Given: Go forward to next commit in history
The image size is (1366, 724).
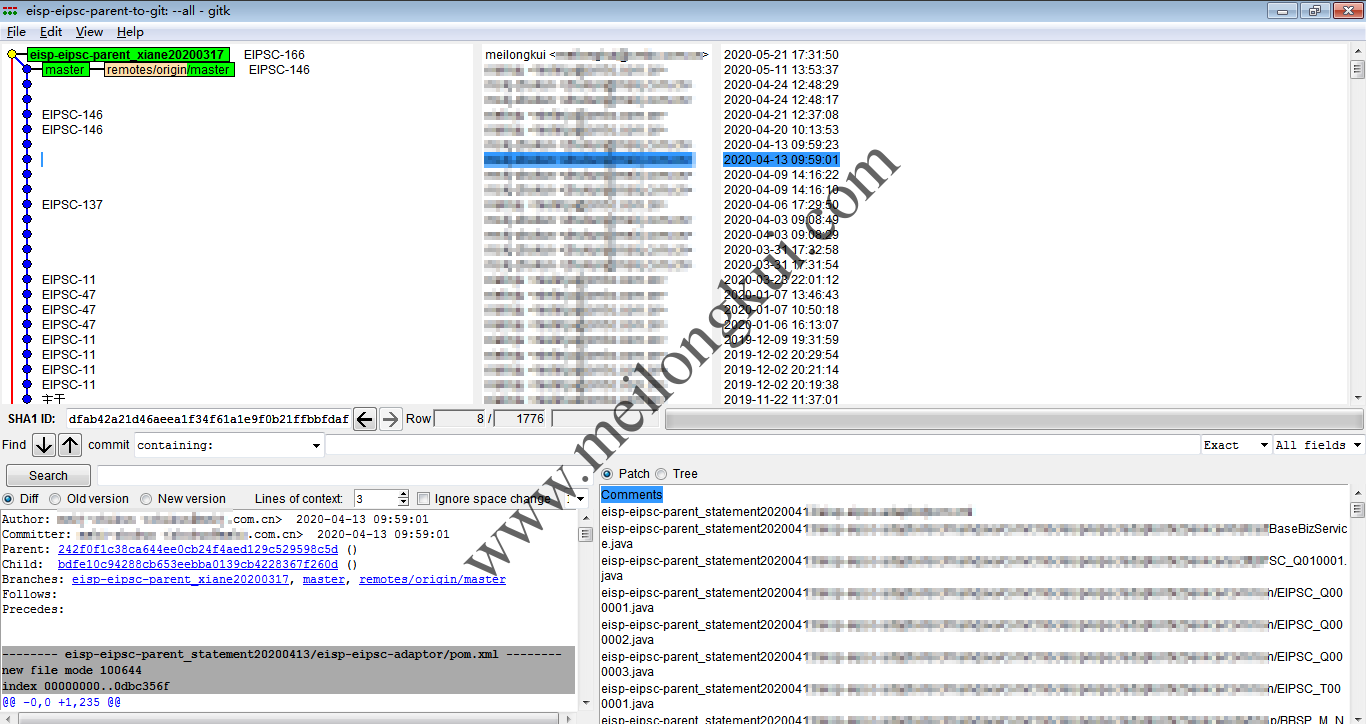Looking at the screenshot, I should point(390,419).
